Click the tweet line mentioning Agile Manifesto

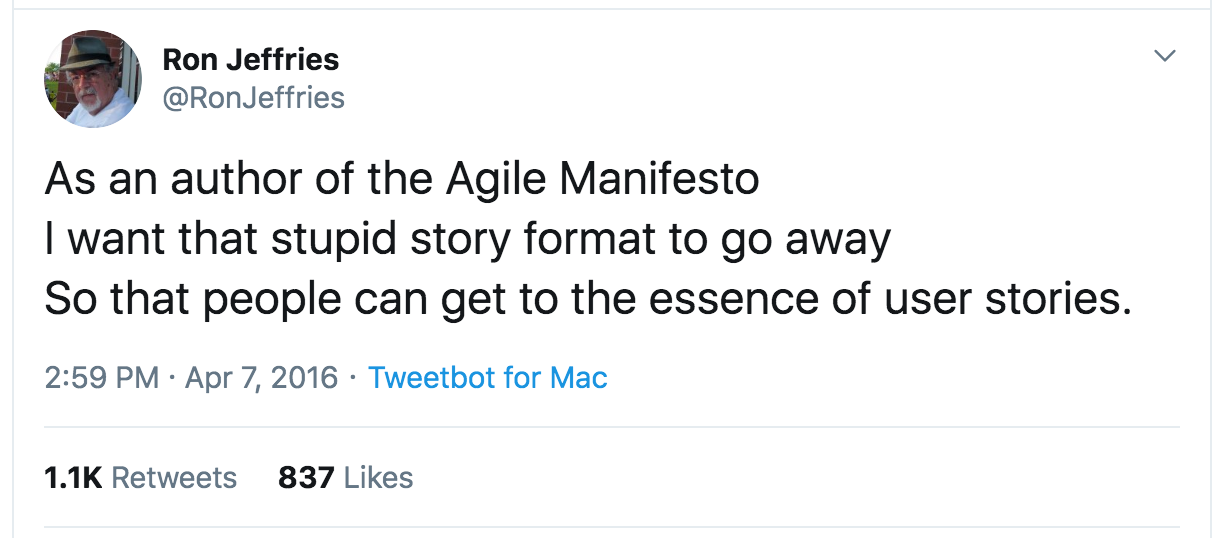click(402, 180)
